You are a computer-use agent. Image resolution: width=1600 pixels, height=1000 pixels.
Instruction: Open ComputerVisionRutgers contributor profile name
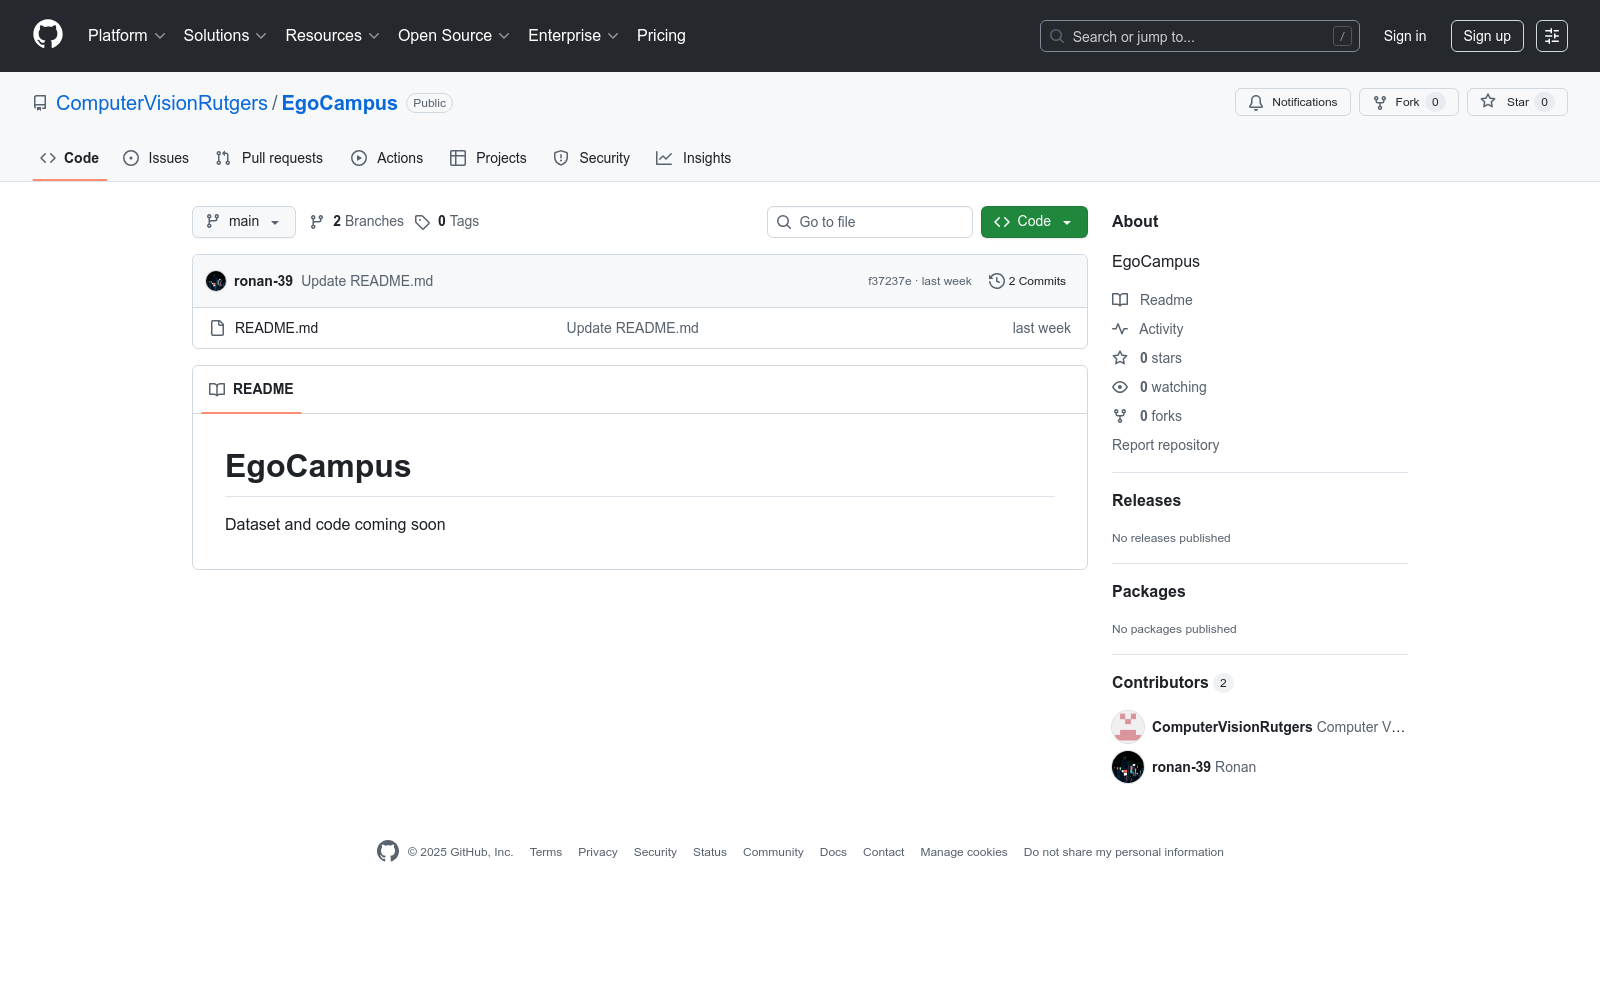(1232, 727)
